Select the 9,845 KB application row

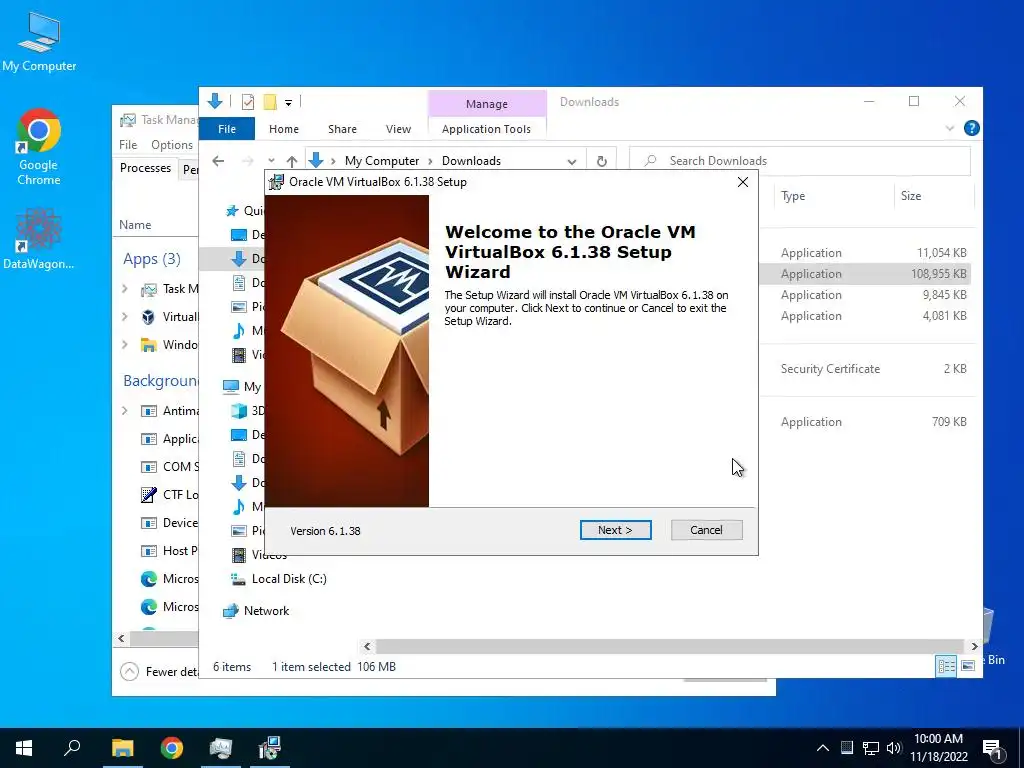pyautogui.click(x=866, y=295)
